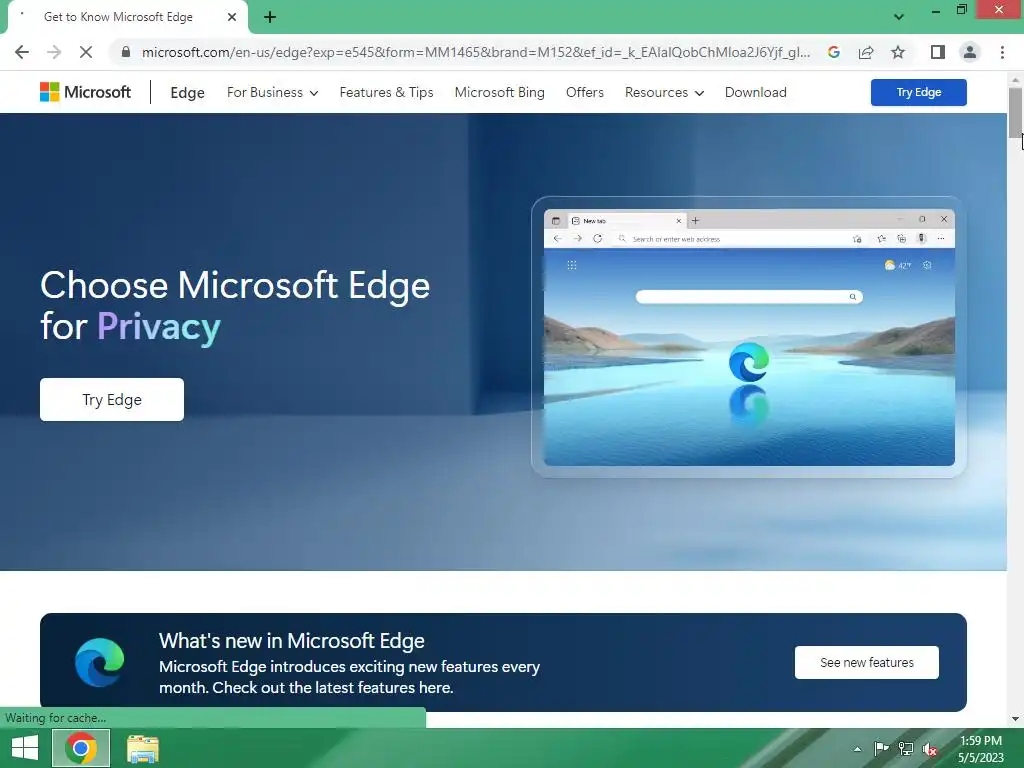Open Chrome side panel
1024x768 pixels.
click(938, 52)
